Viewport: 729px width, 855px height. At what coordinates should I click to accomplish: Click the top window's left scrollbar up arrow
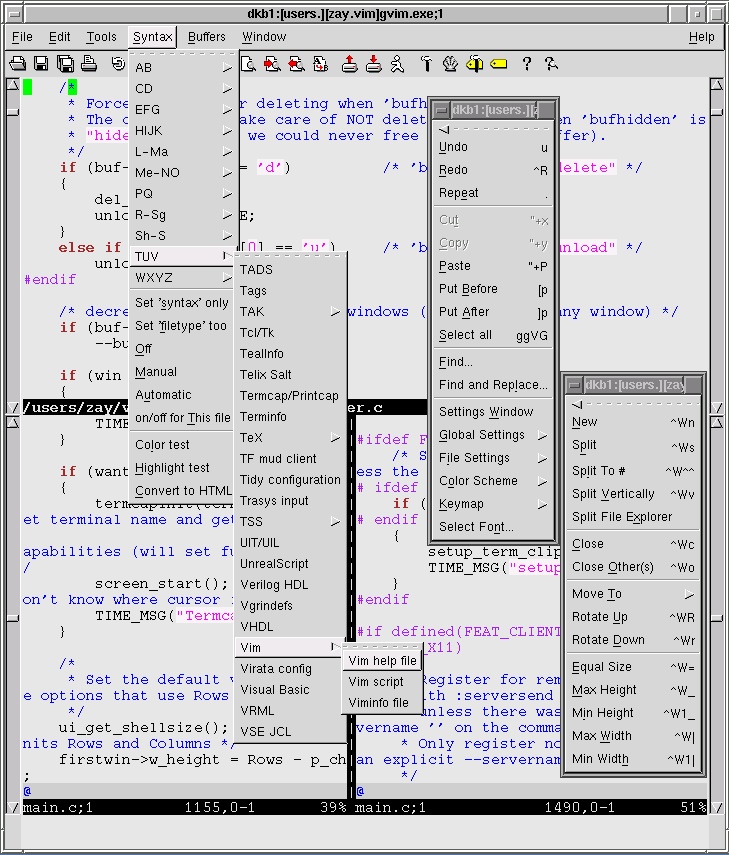(x=13, y=85)
